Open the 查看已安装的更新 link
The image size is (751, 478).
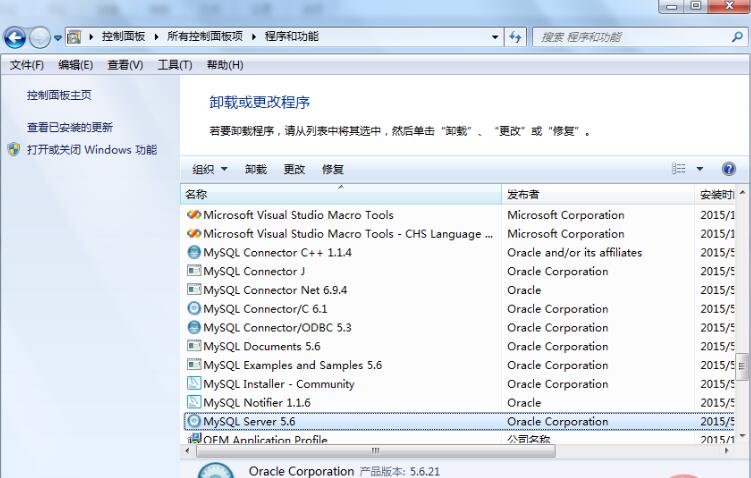pyautogui.click(x=70, y=127)
